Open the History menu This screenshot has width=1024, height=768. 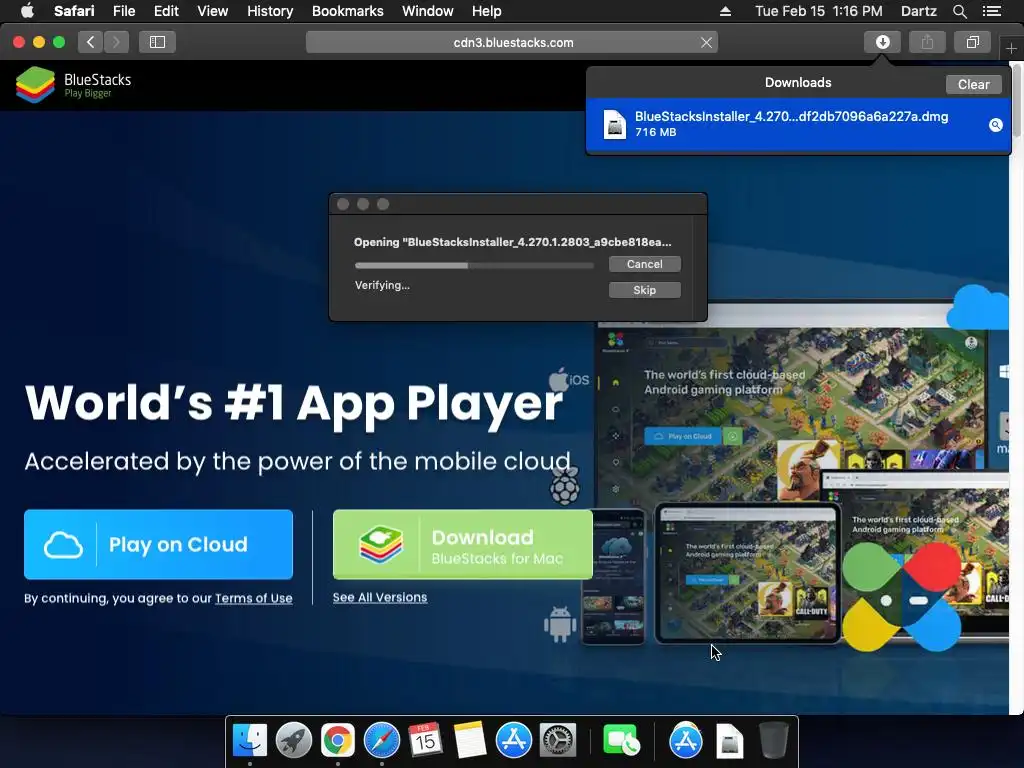click(x=270, y=11)
